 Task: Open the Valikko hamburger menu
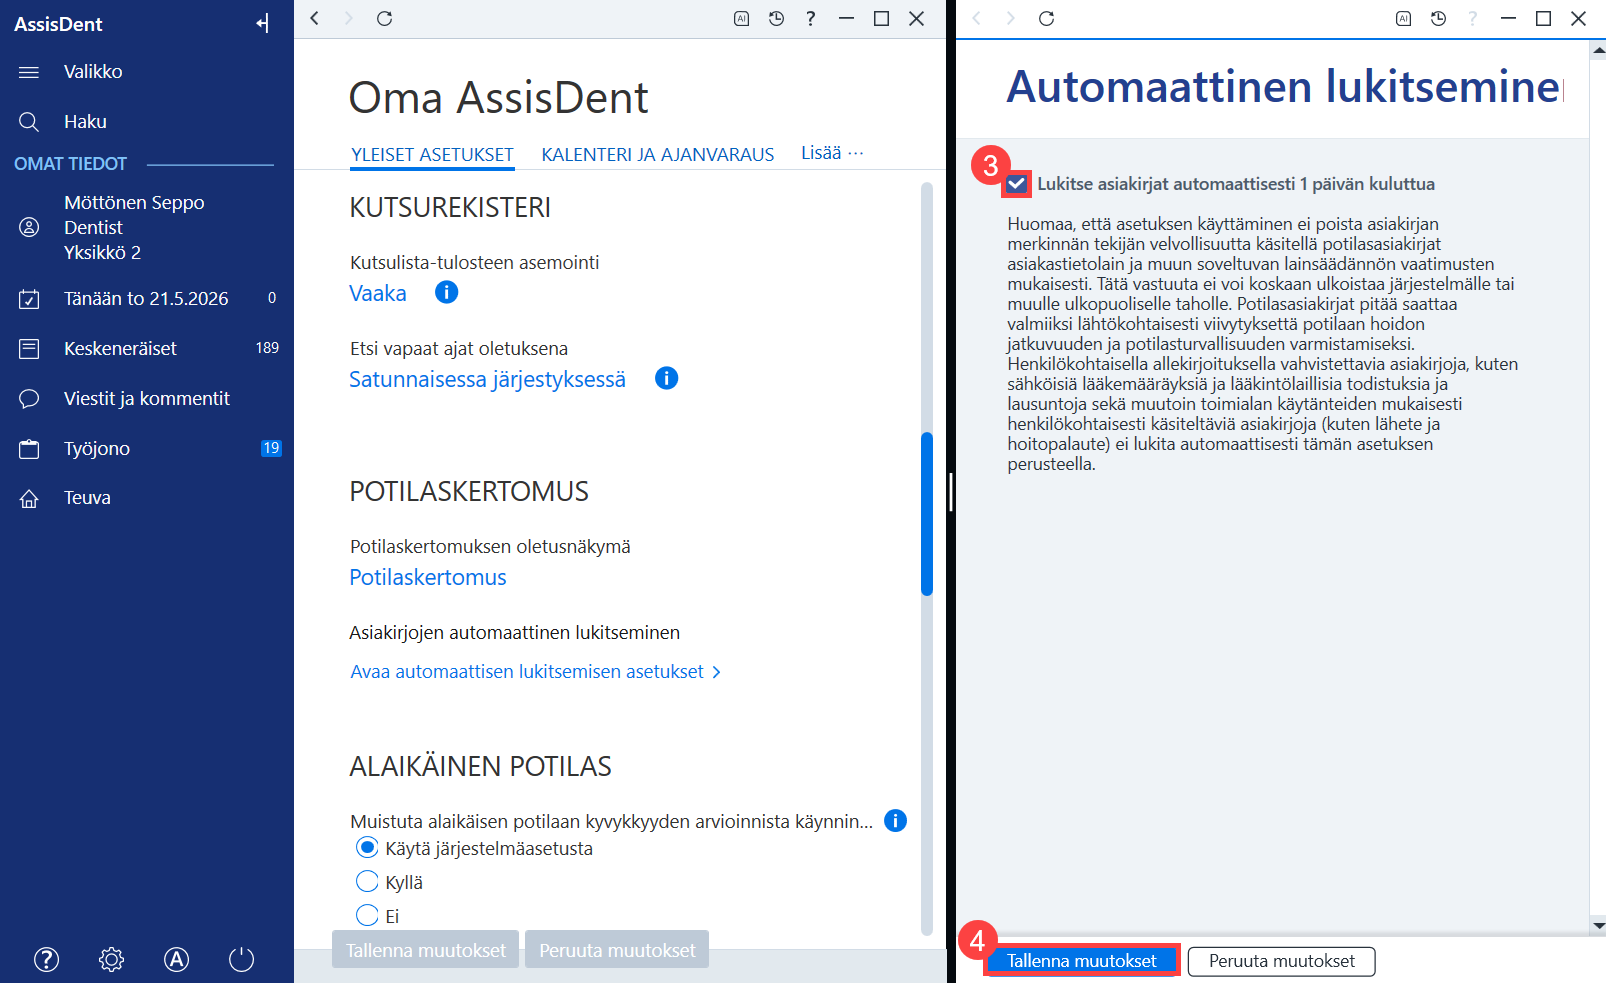click(29, 72)
